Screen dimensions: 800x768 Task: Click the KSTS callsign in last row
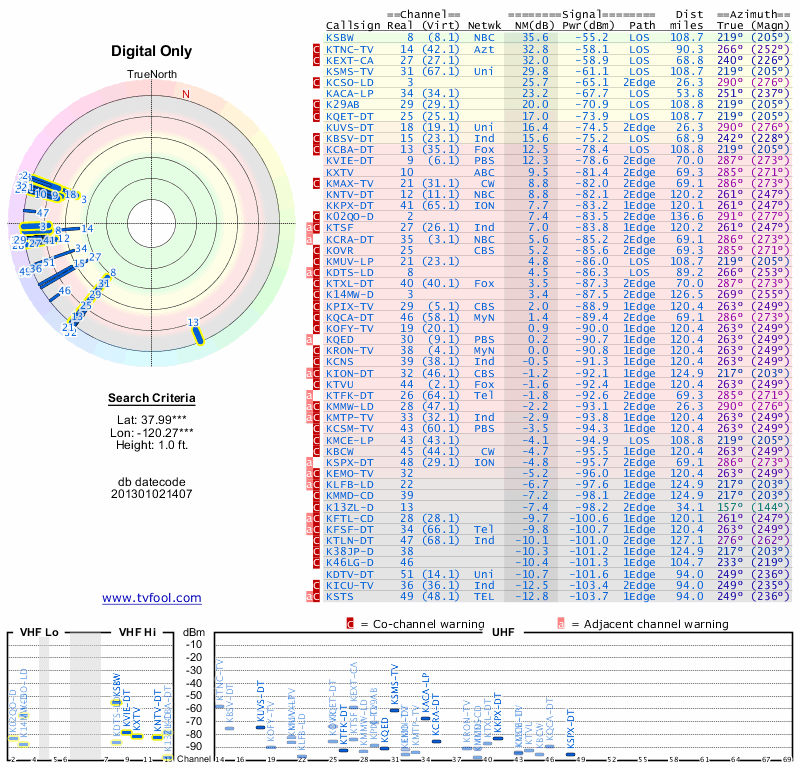(339, 597)
